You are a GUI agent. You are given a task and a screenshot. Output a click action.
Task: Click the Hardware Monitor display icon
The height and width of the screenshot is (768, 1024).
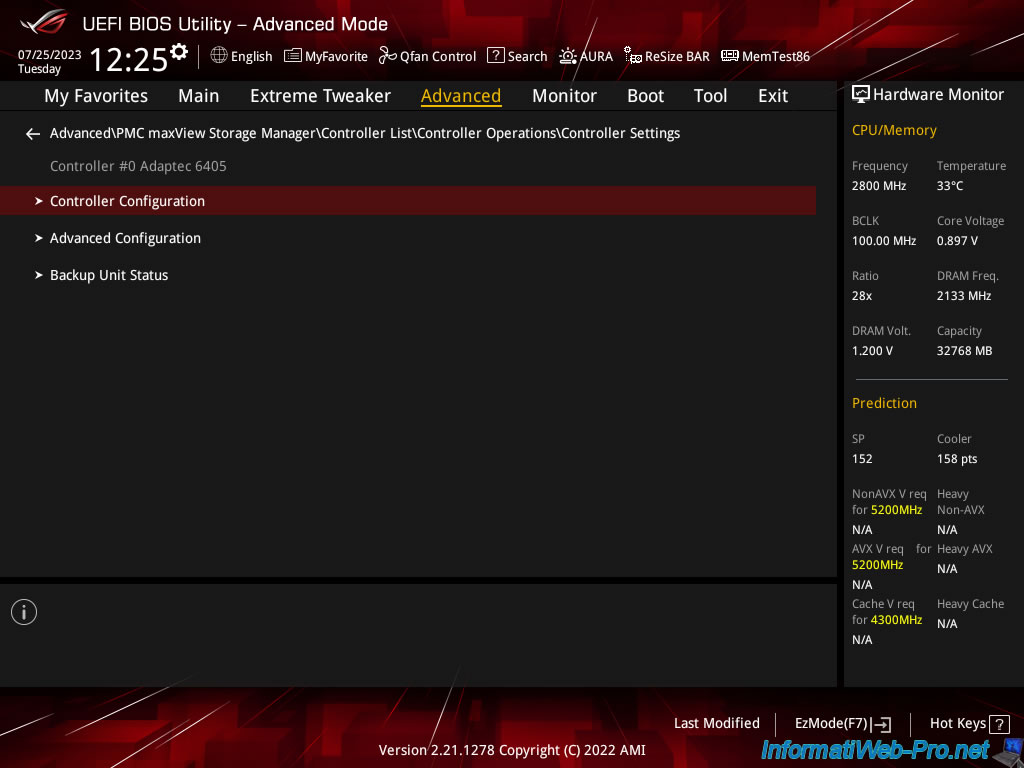click(861, 94)
